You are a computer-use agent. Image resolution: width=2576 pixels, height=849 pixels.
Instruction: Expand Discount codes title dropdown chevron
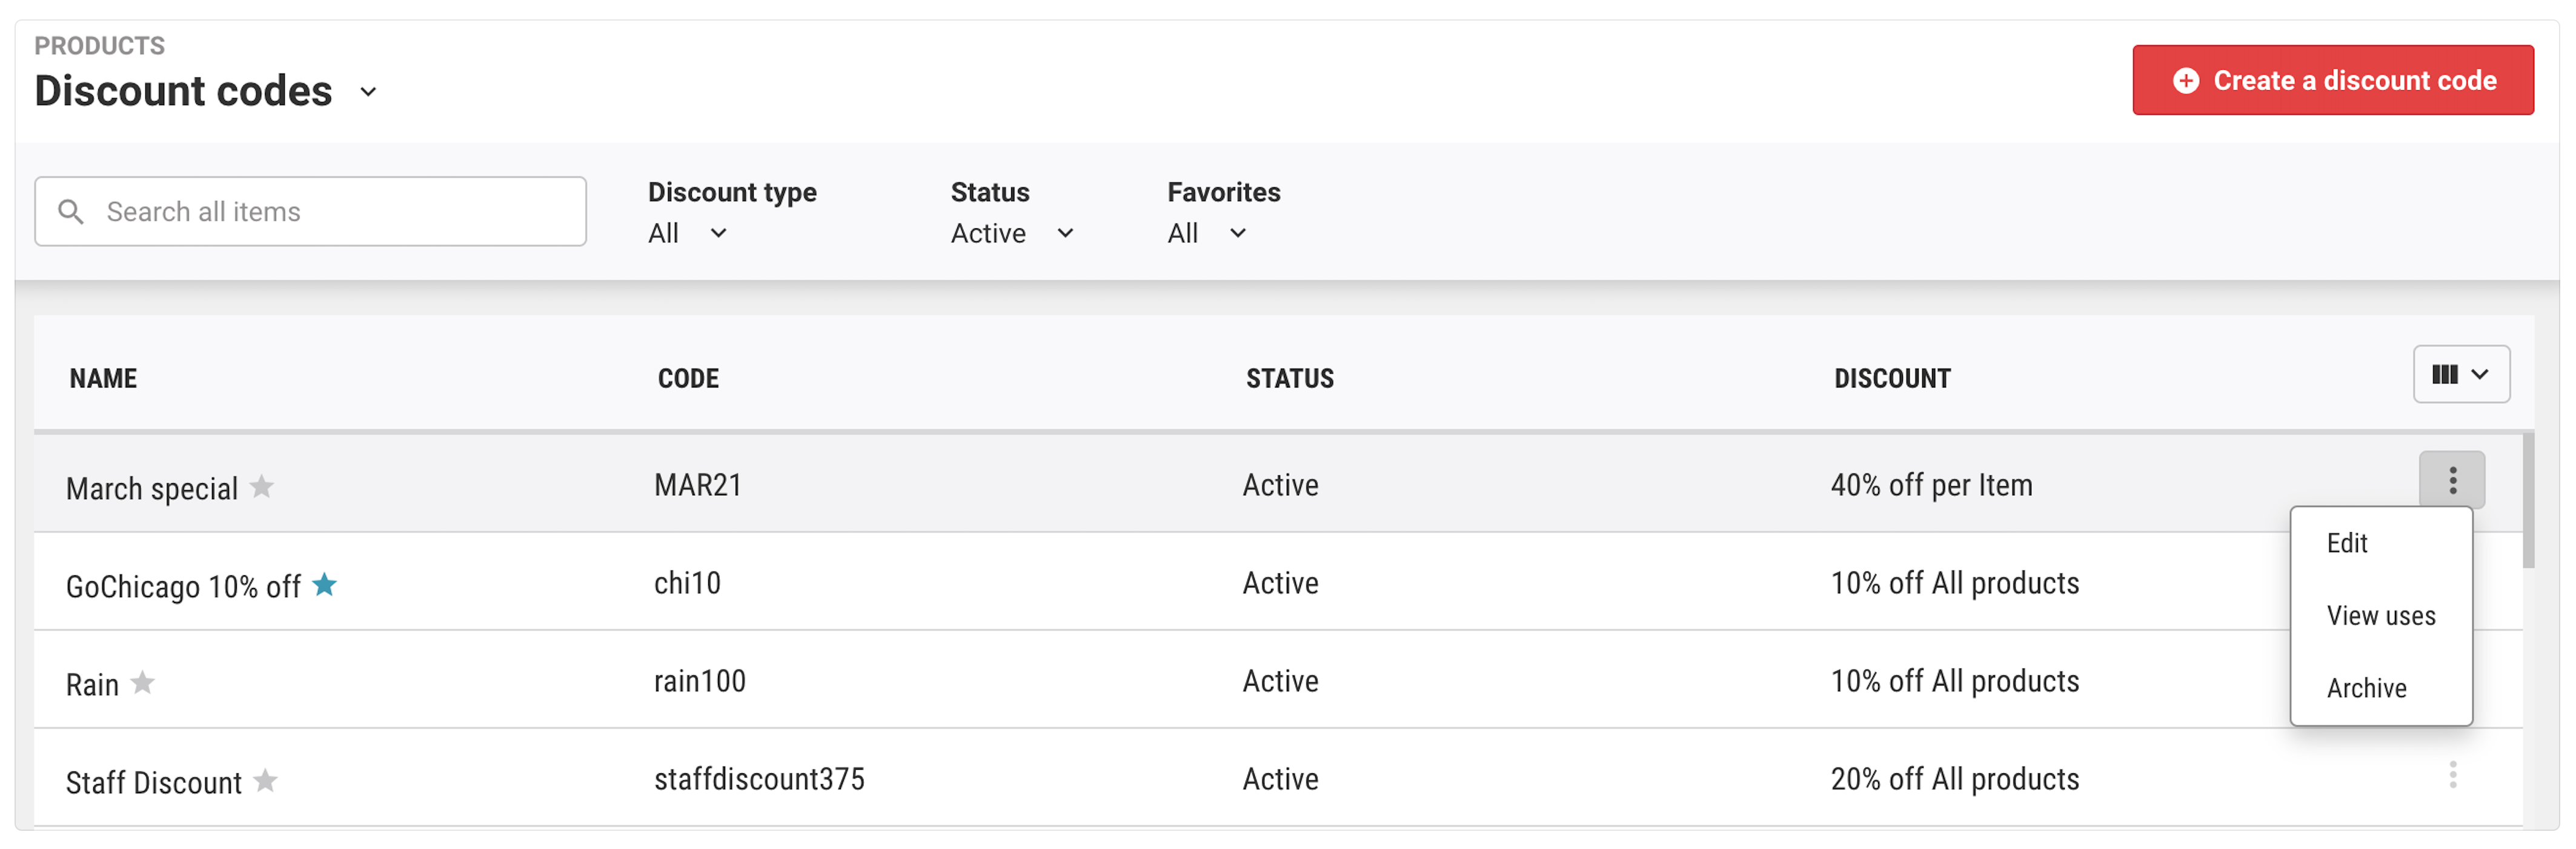click(x=369, y=92)
